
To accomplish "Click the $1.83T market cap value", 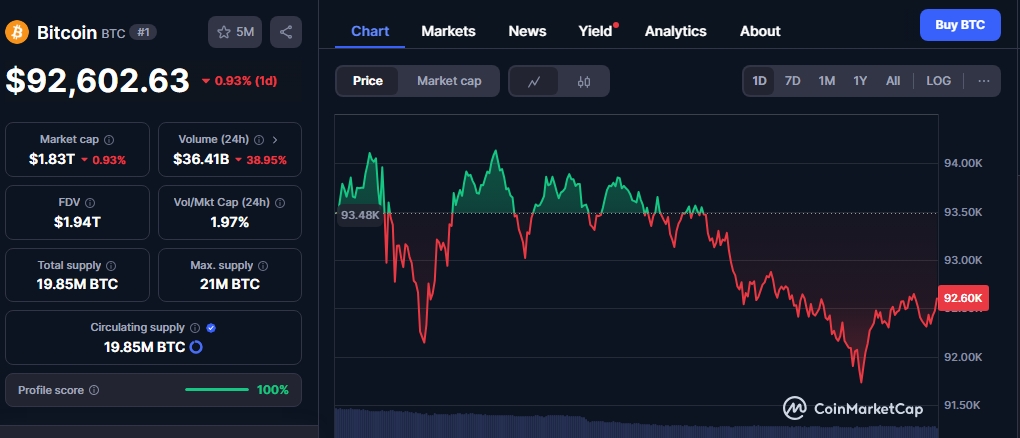I will coord(52,159).
